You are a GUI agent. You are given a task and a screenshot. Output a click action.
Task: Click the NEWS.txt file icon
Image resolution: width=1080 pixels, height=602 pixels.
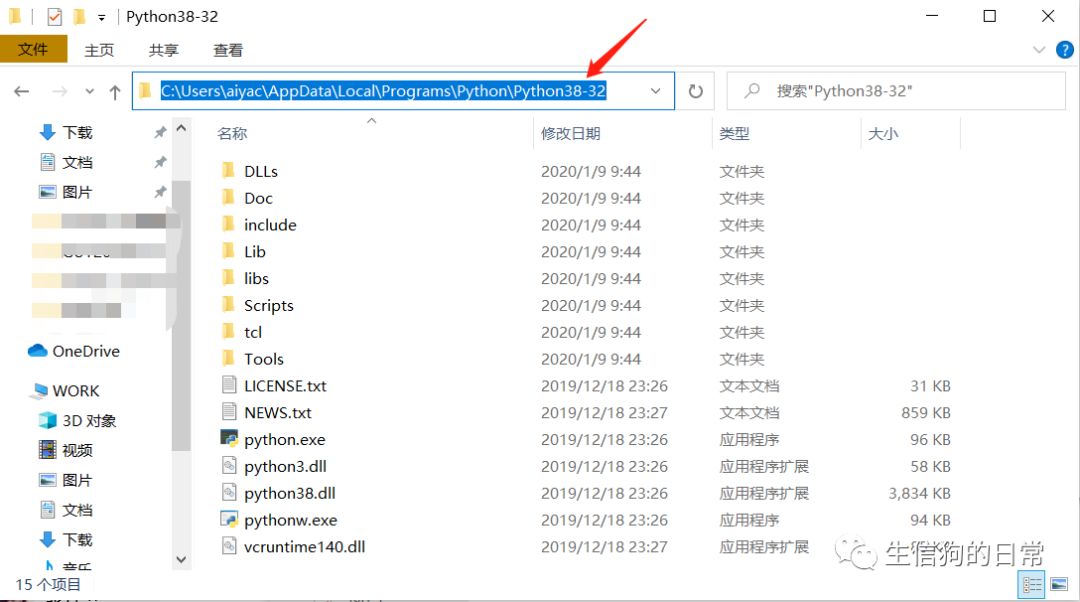(x=229, y=411)
